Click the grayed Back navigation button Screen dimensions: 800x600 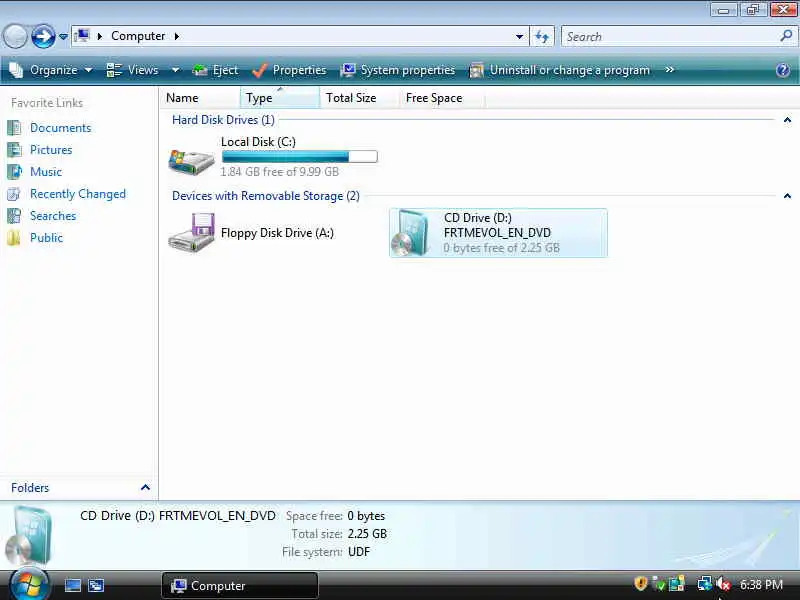[15, 36]
